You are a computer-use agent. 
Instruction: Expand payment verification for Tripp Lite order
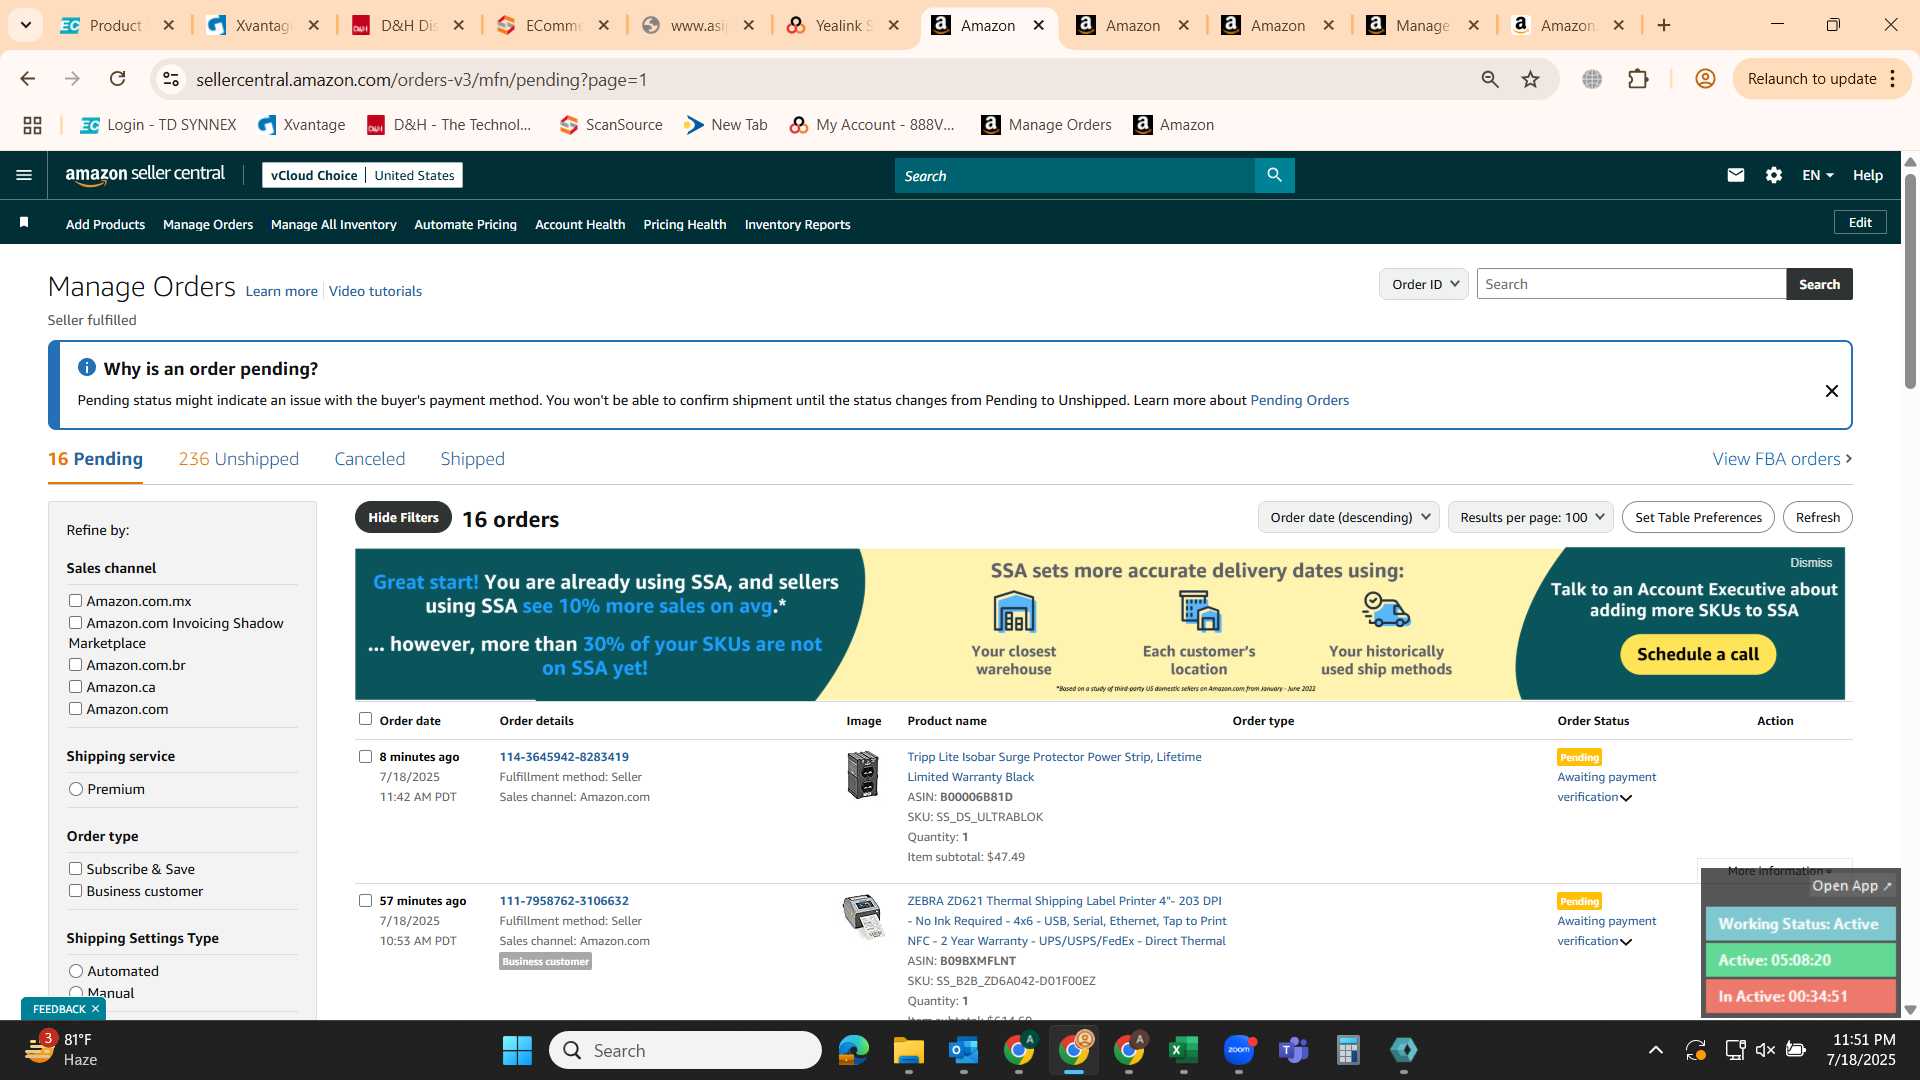click(x=1626, y=798)
